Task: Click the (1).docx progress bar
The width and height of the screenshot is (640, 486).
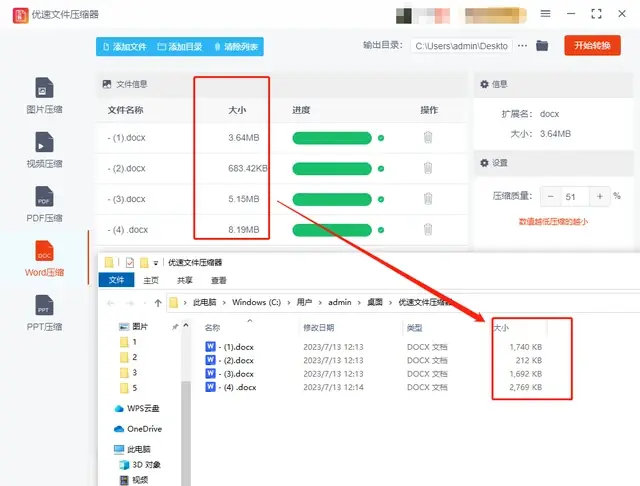Action: coord(332,138)
